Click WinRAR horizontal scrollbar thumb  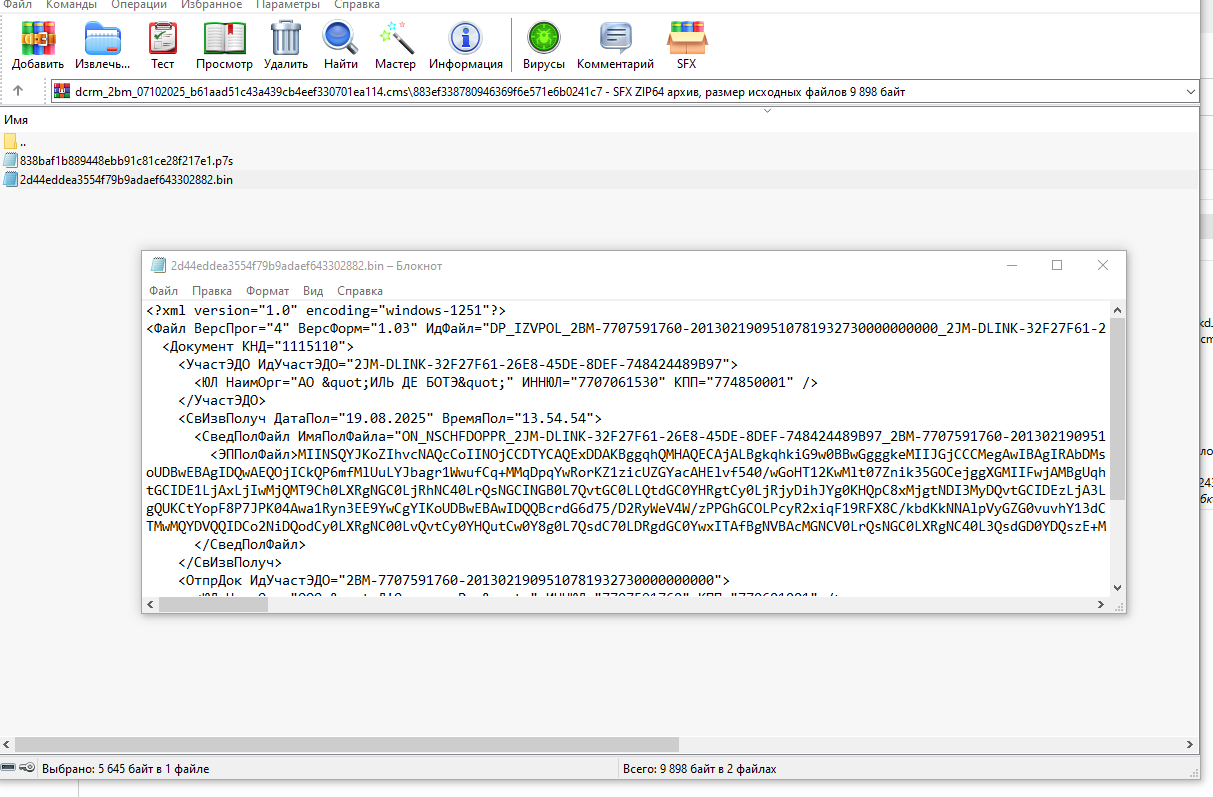[x=348, y=745]
